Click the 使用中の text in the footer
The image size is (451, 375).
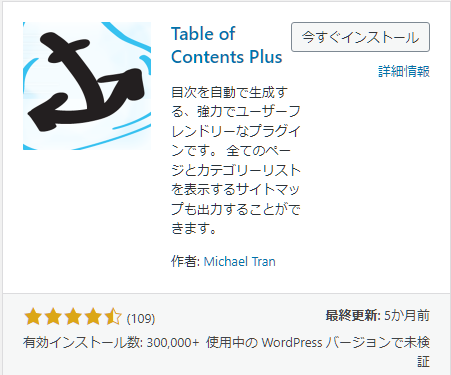[x=232, y=342]
